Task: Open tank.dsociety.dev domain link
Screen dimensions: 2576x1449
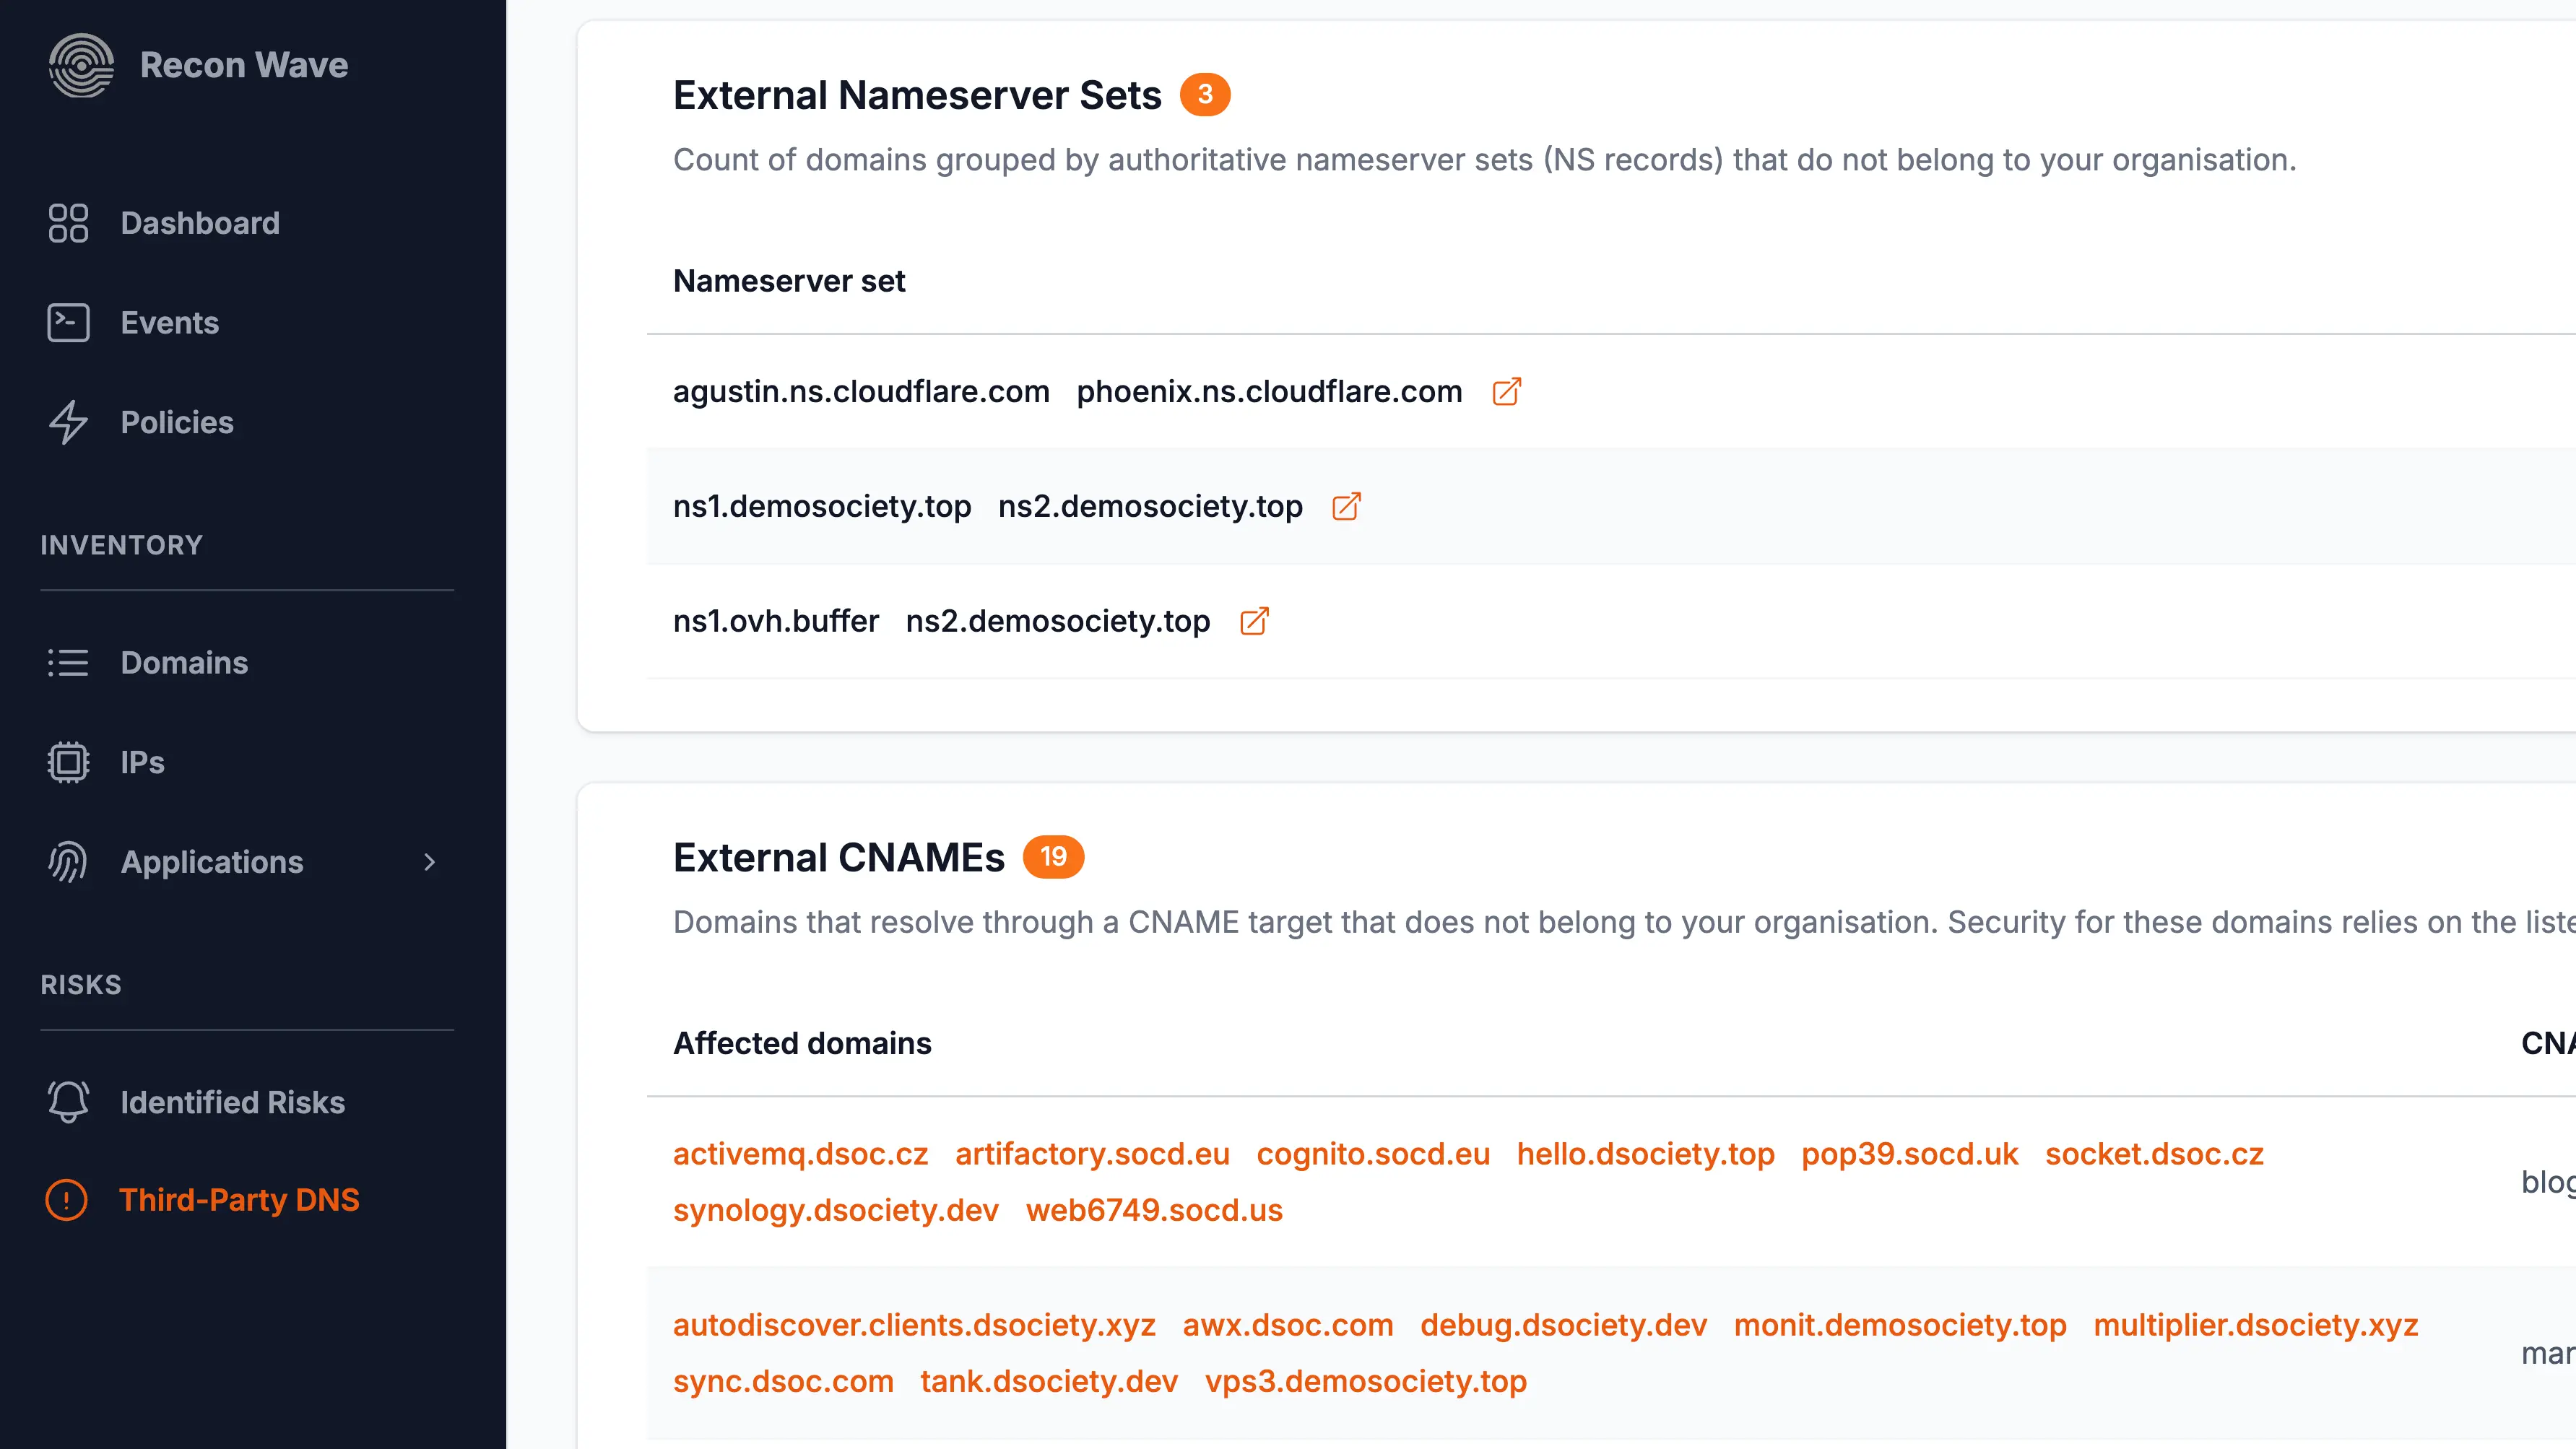Action: click(x=1049, y=1381)
